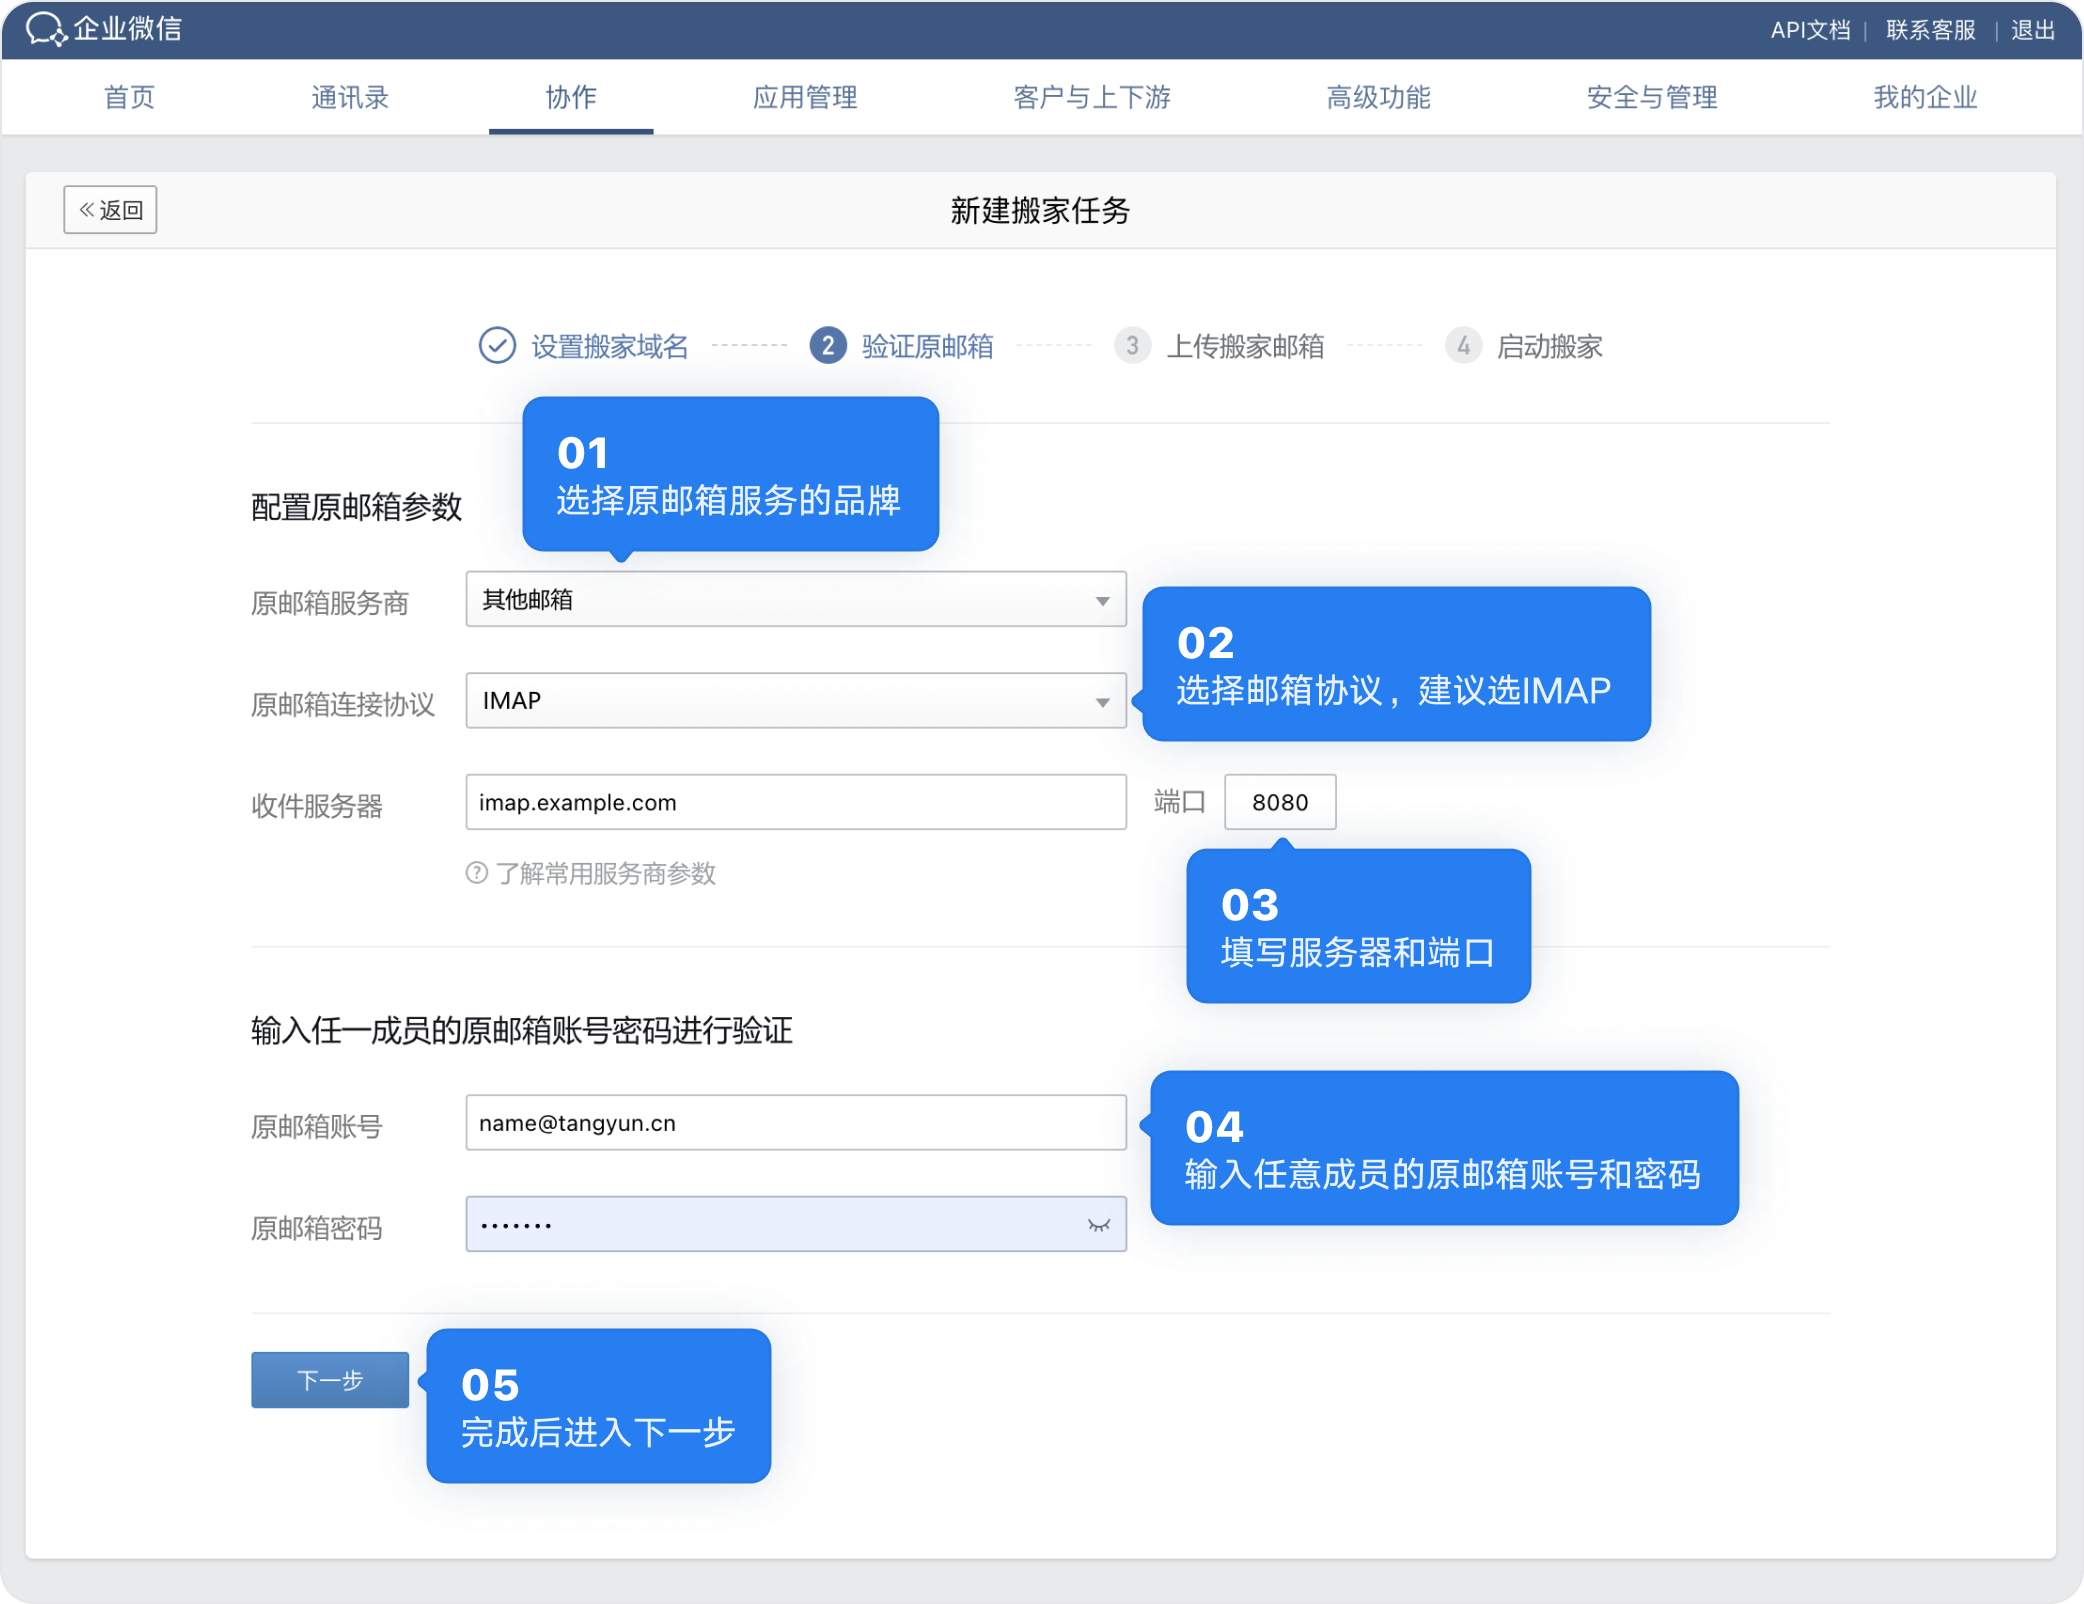2084x1604 pixels.
Task: Click arrow of 其他邮箱 combo box
Action: (x=1102, y=601)
